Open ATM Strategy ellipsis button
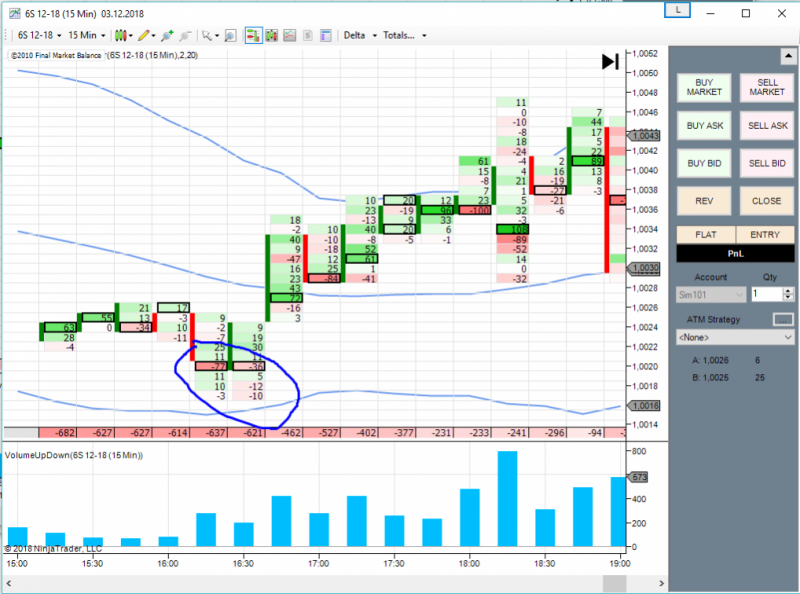Image resolution: width=800 pixels, height=594 pixels. click(783, 319)
